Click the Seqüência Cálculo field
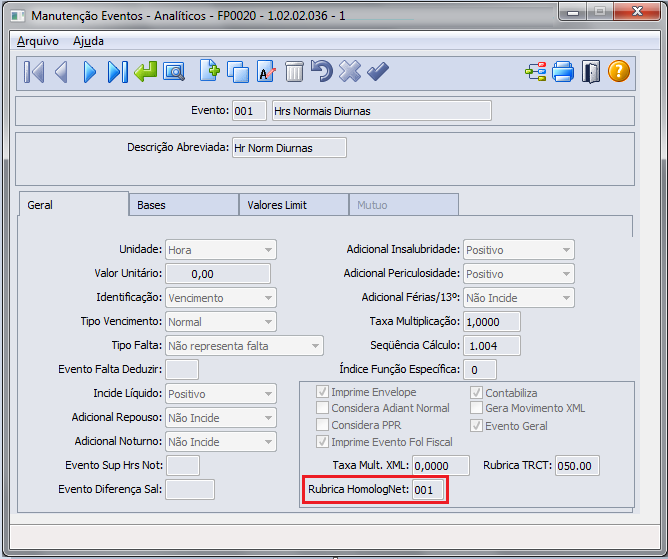Image resolution: width=668 pixels, height=559 pixels. (492, 346)
